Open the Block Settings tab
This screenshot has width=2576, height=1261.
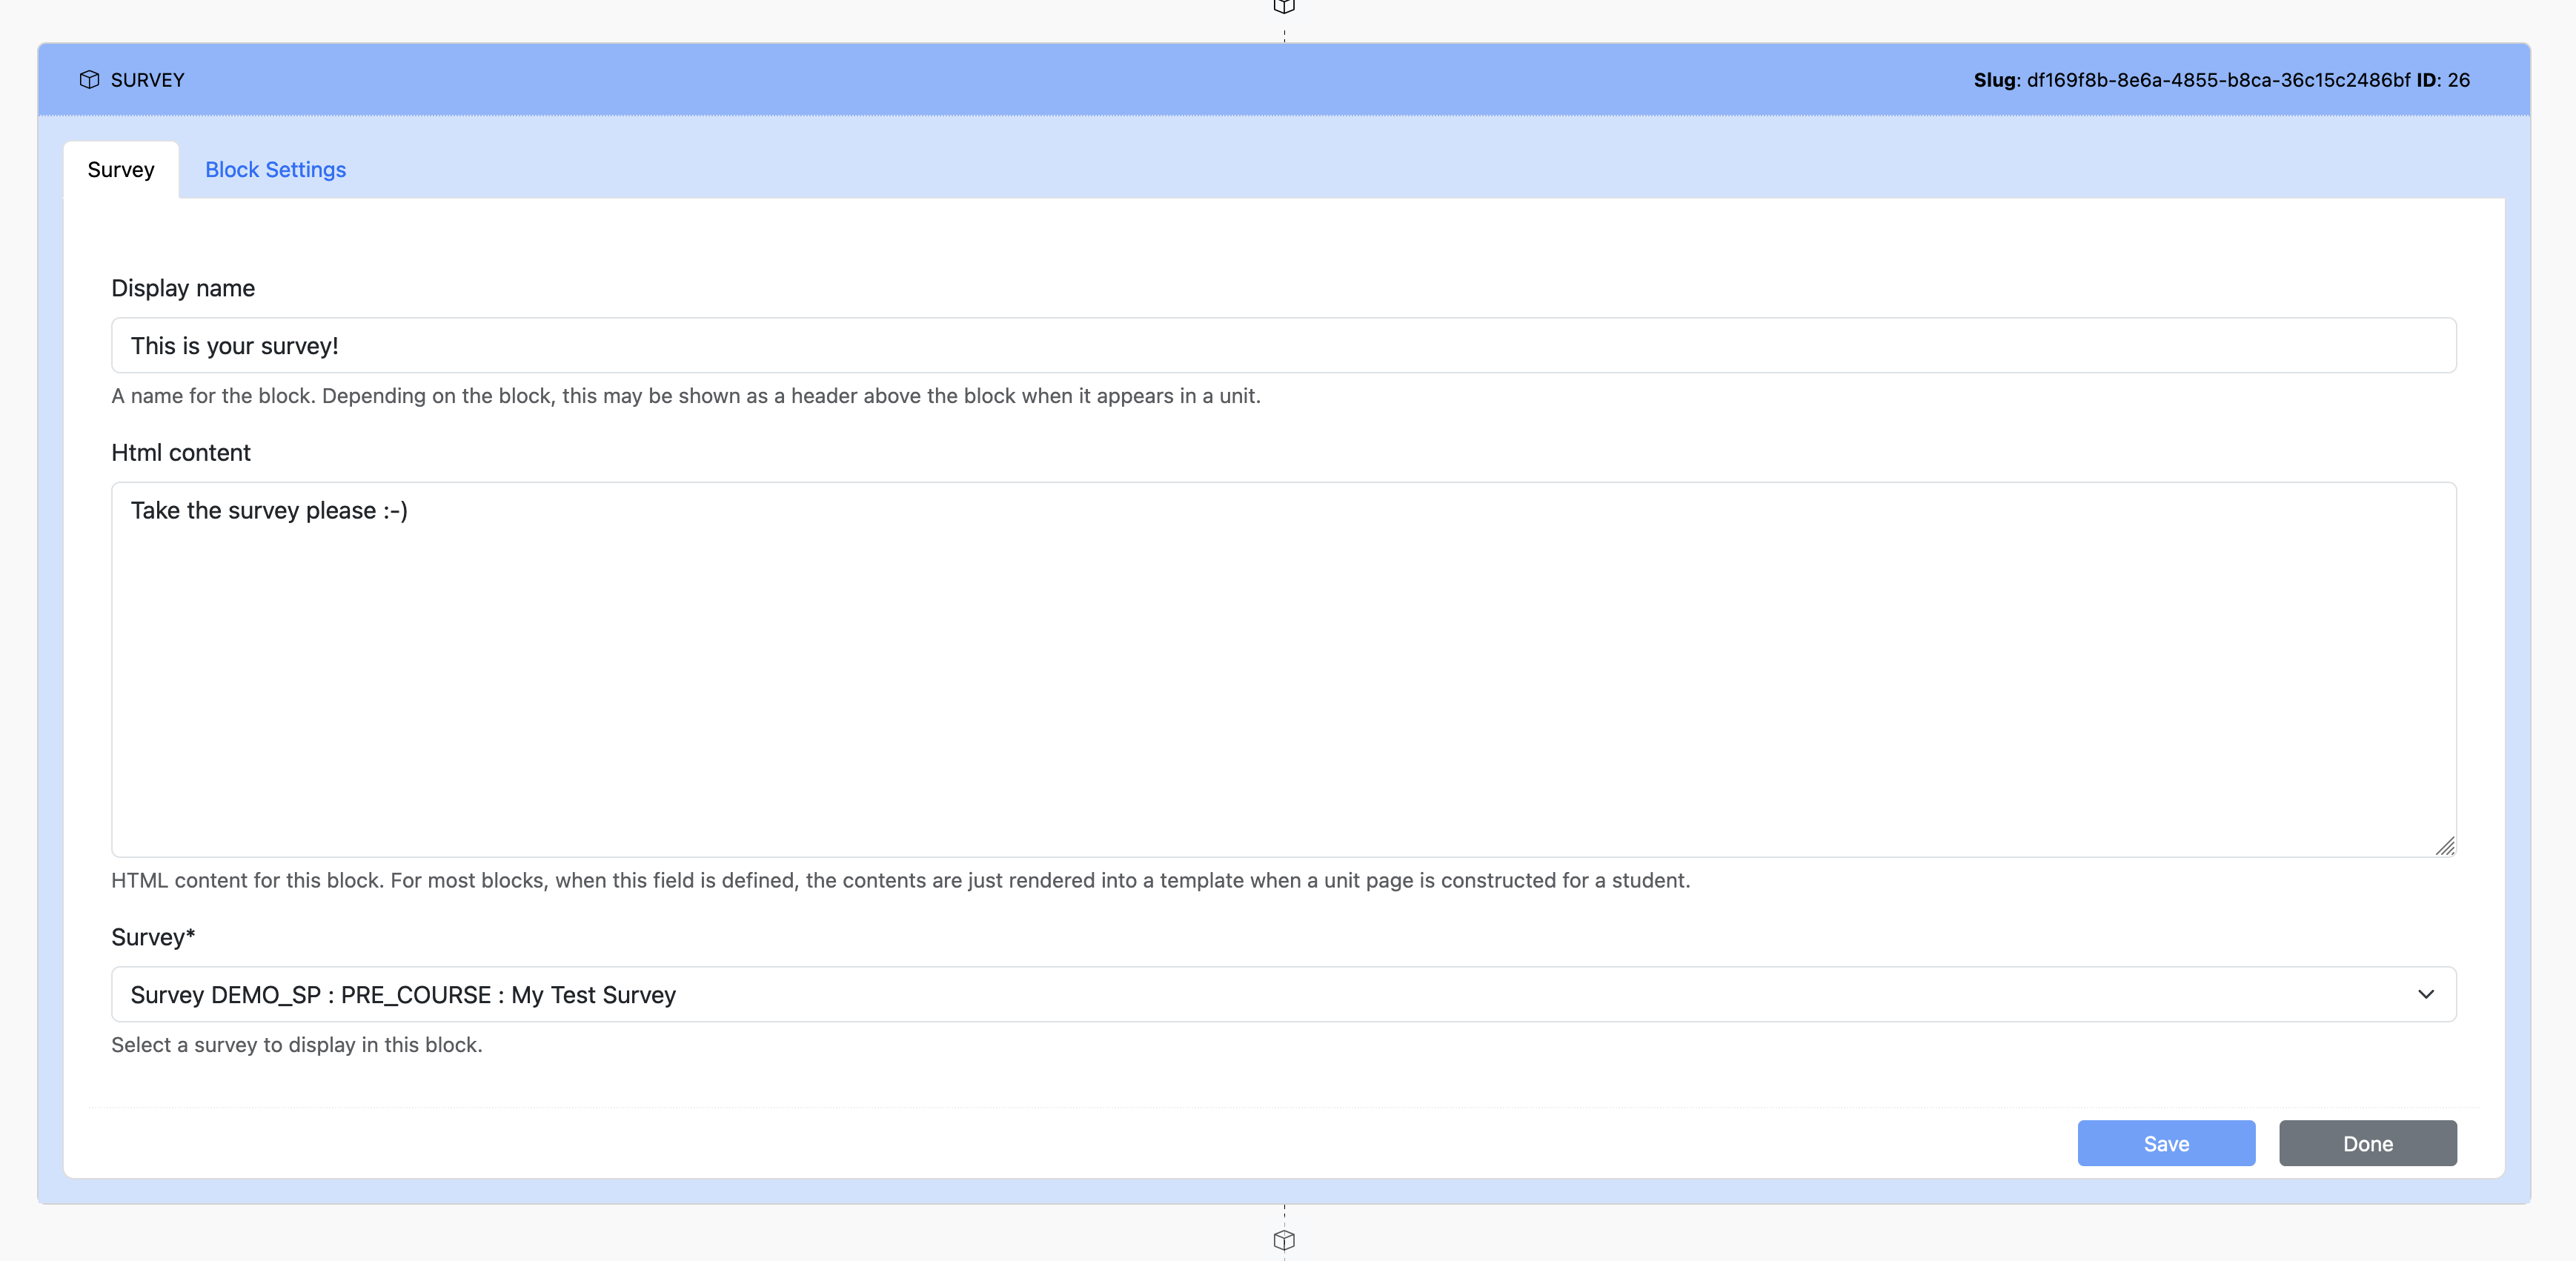pos(275,170)
